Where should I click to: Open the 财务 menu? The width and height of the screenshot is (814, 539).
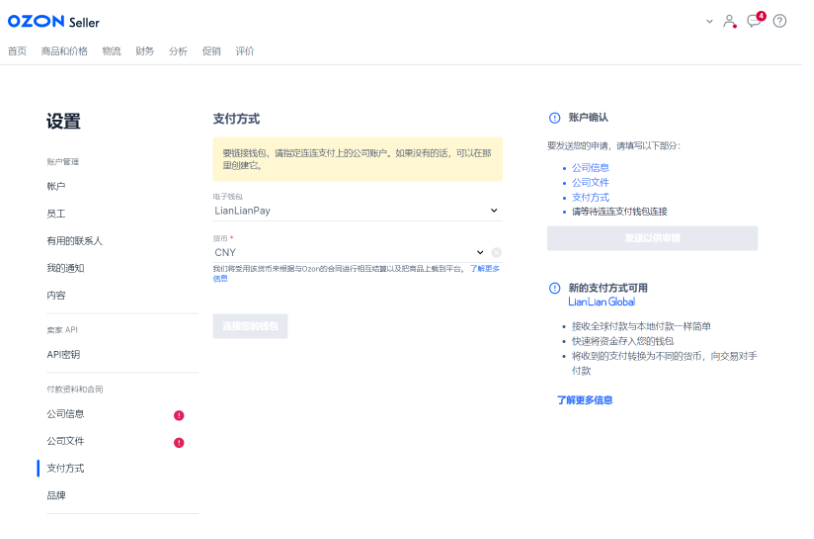[145, 51]
